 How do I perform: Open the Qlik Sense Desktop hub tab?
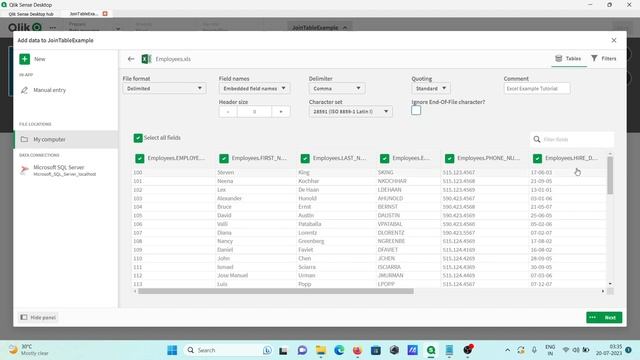(x=31, y=13)
